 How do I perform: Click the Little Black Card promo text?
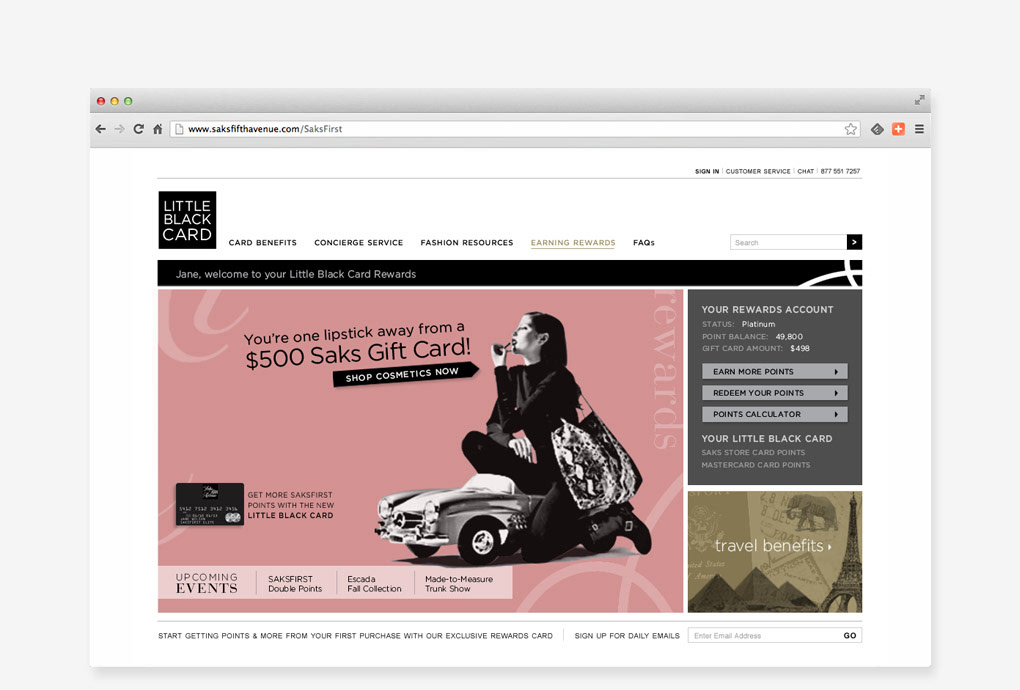290,505
